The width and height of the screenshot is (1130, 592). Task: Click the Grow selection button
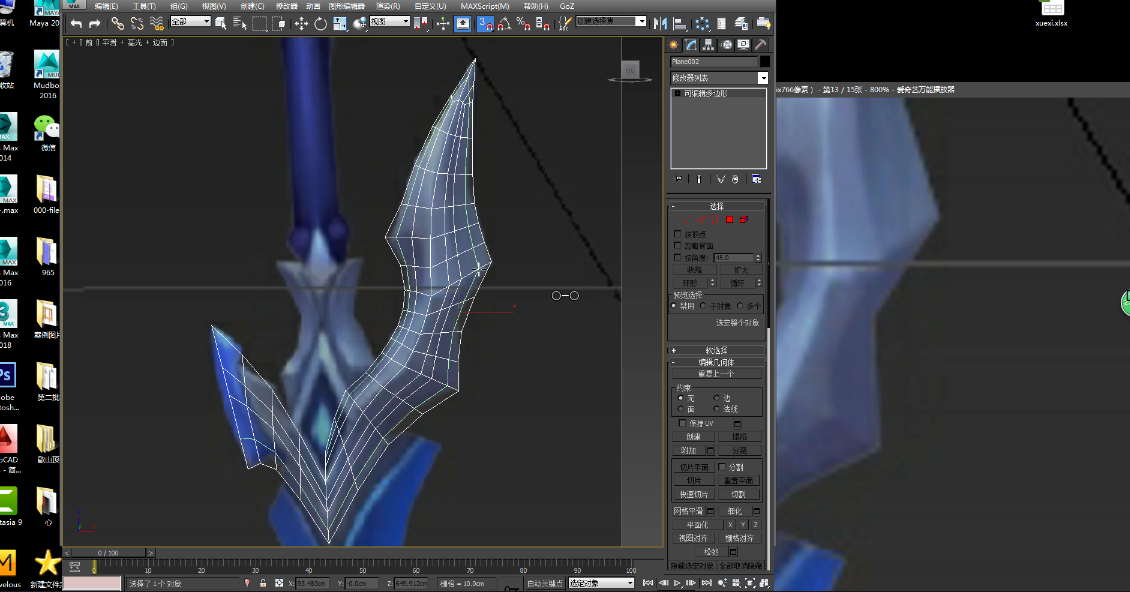[x=740, y=270]
